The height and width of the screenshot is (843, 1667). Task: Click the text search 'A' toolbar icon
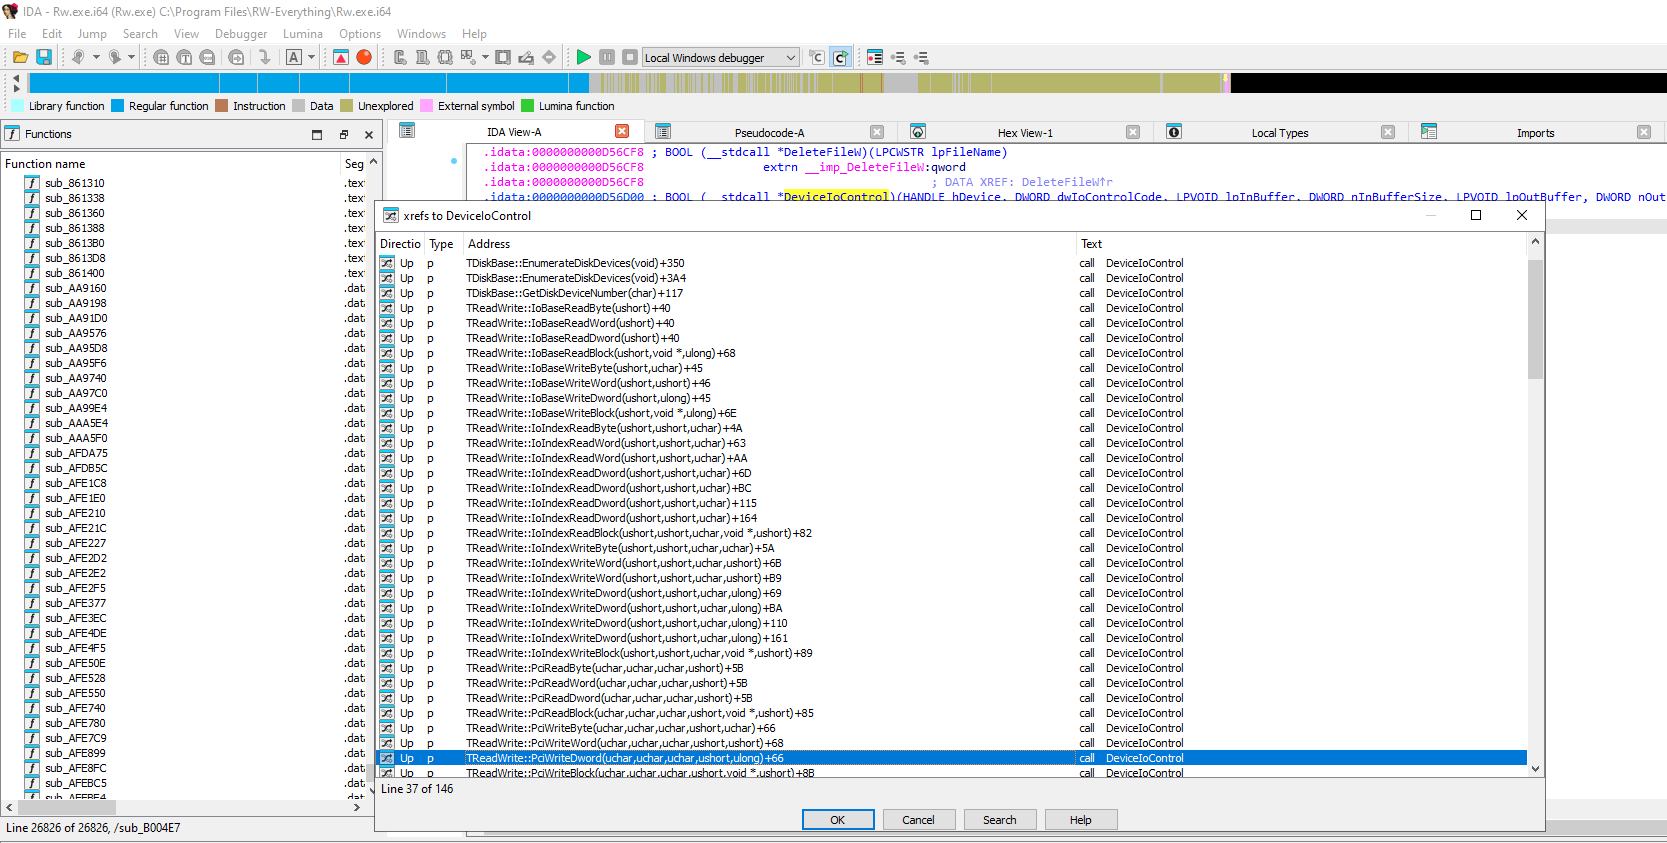(x=294, y=58)
